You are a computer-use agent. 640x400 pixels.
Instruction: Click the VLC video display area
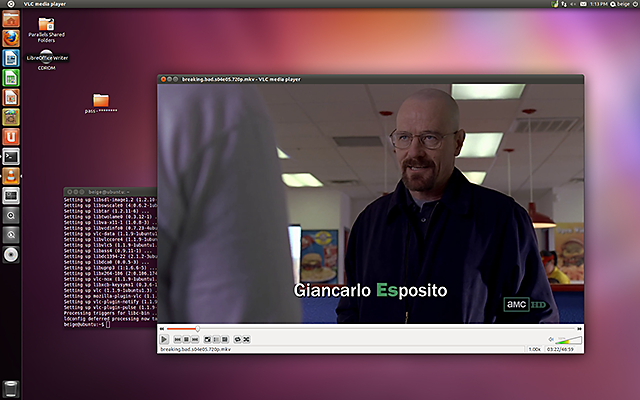pos(370,204)
